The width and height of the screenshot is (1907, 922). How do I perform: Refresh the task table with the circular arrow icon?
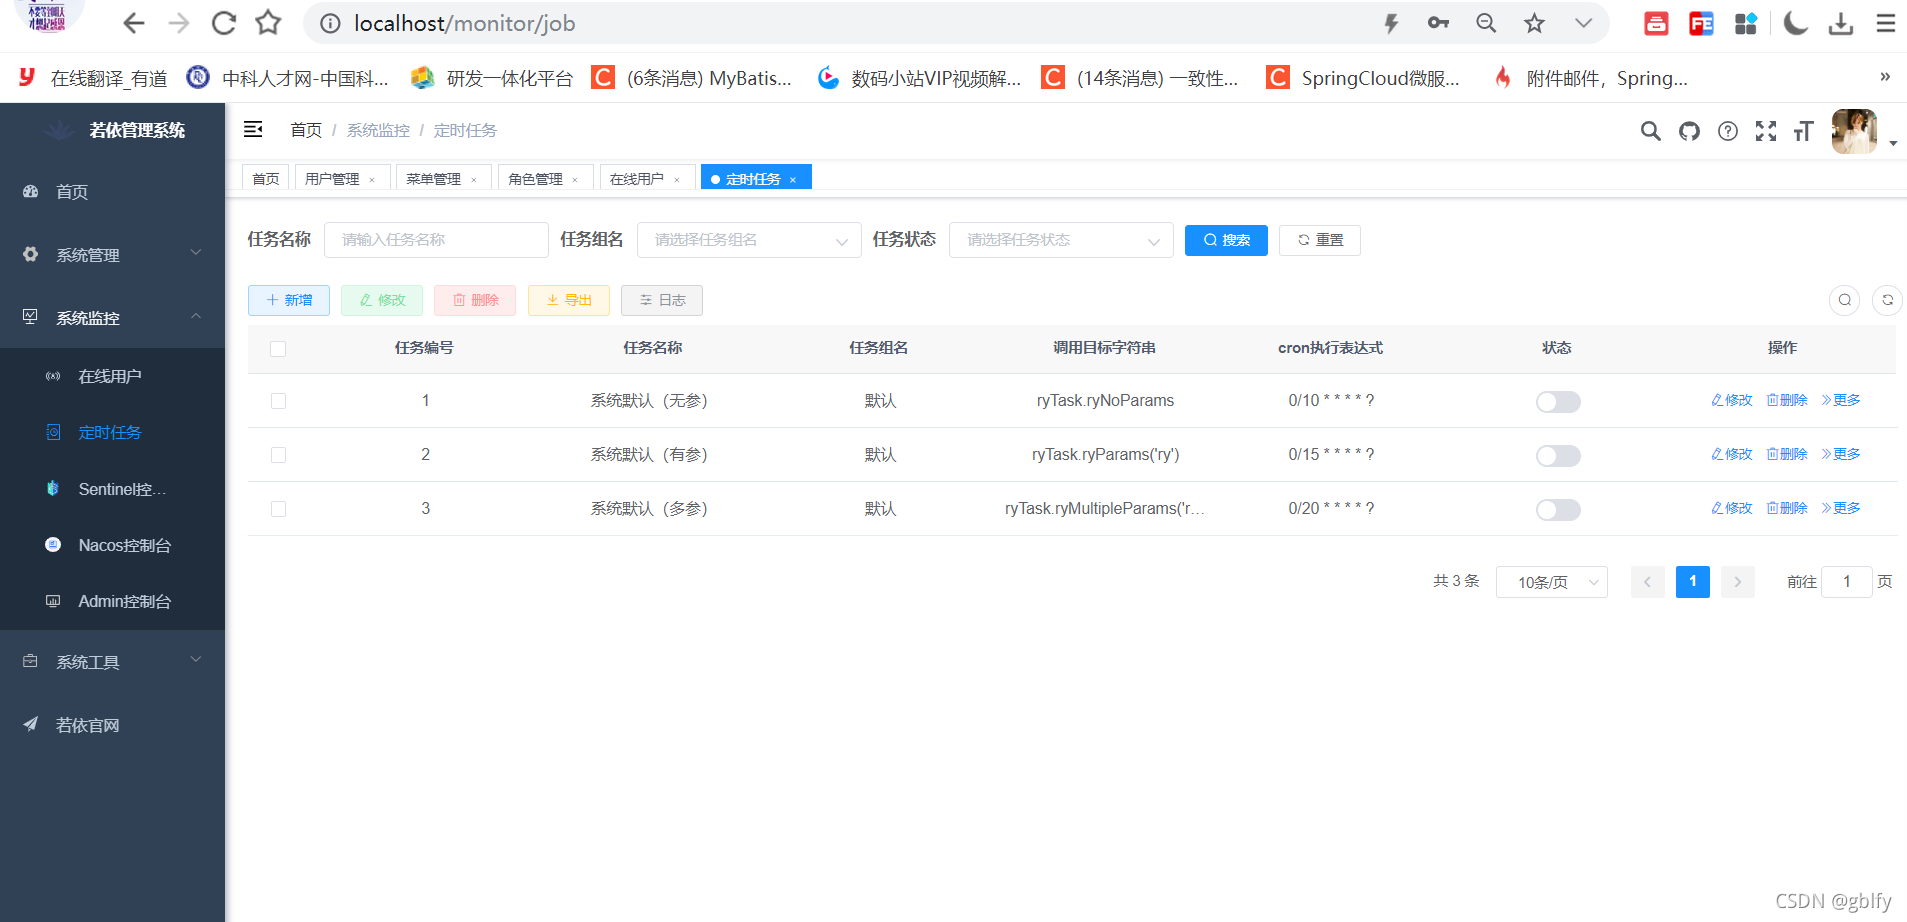click(x=1888, y=299)
